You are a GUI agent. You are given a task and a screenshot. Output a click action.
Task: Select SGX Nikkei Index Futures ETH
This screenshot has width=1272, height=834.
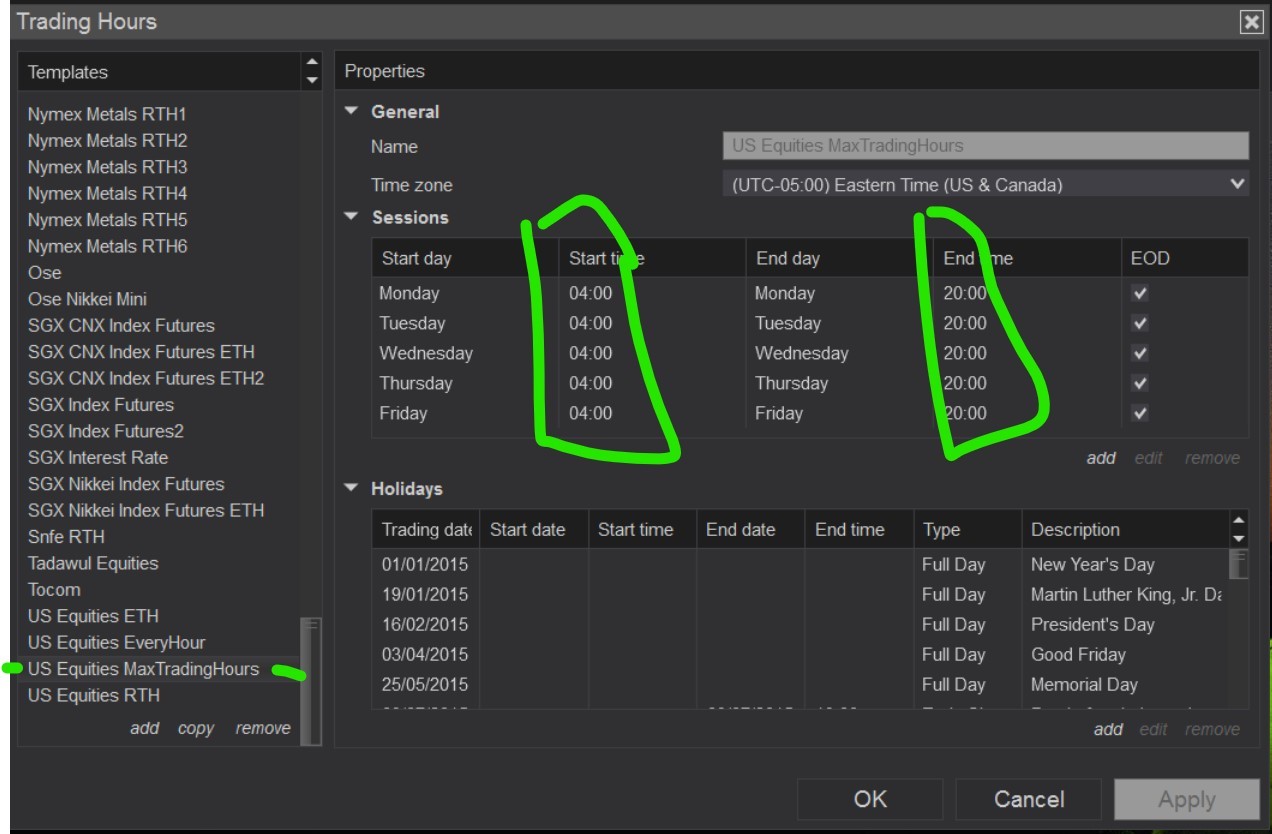(146, 510)
